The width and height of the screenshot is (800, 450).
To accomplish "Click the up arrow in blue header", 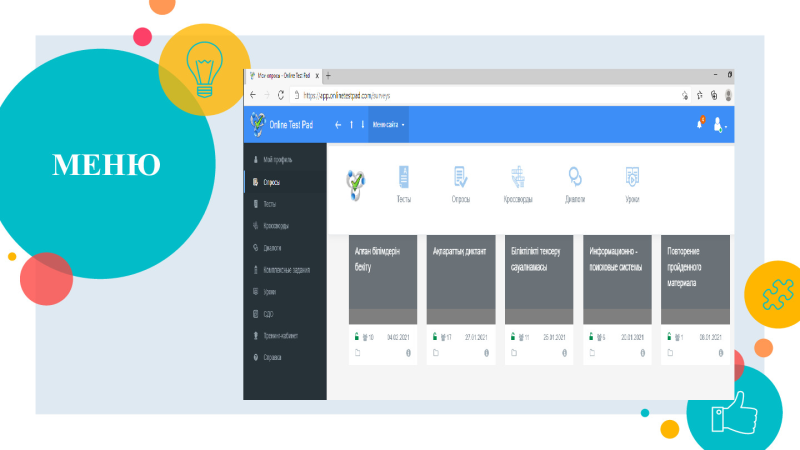I will pos(351,124).
